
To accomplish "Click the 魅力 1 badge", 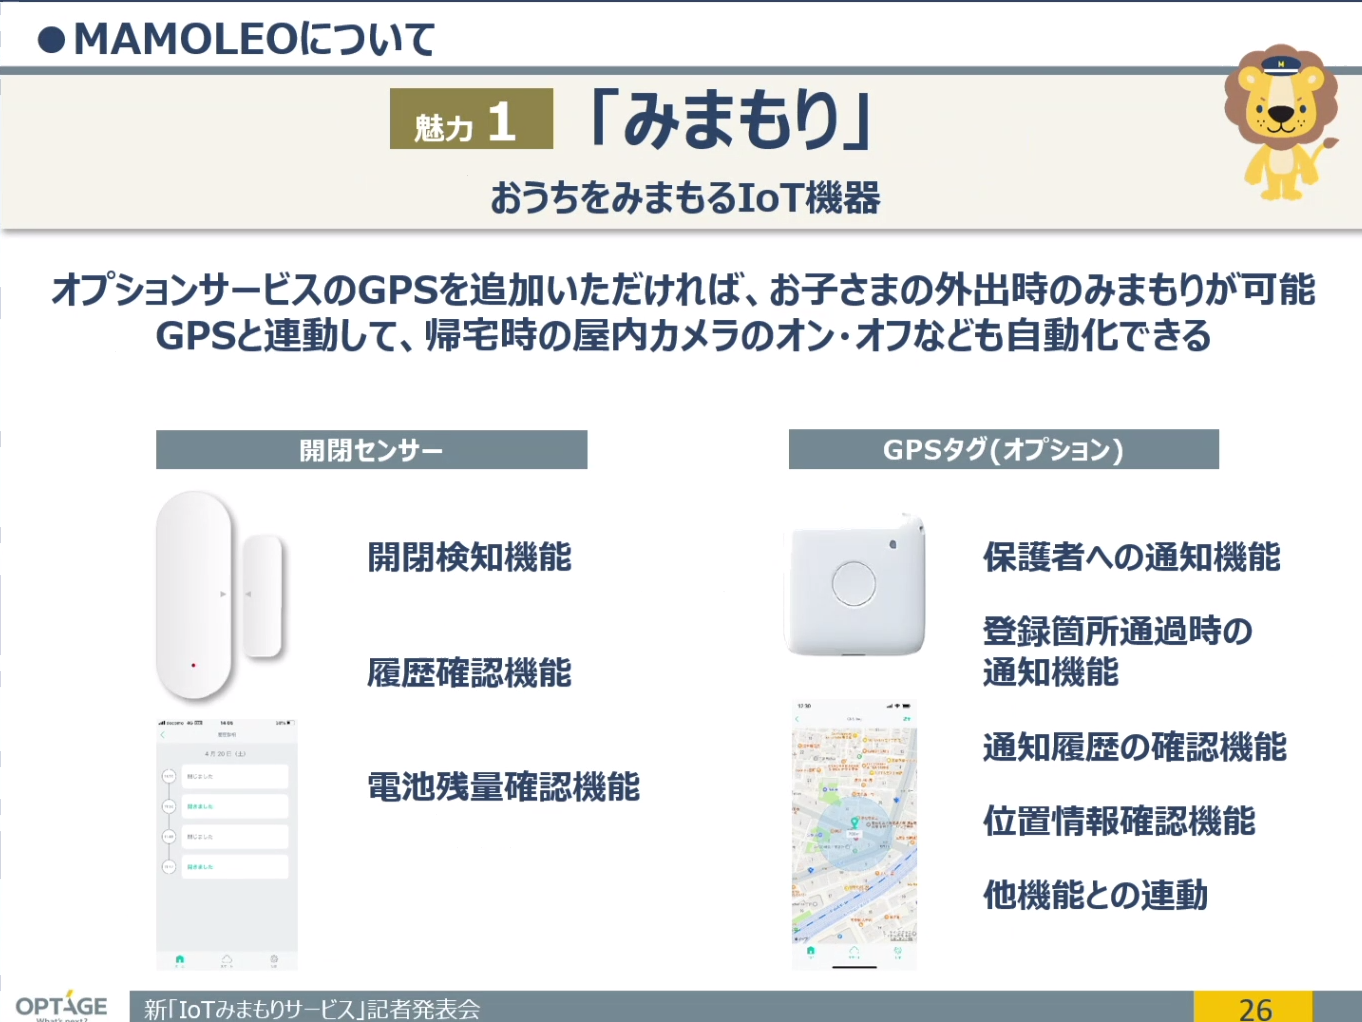I will coord(471,119).
